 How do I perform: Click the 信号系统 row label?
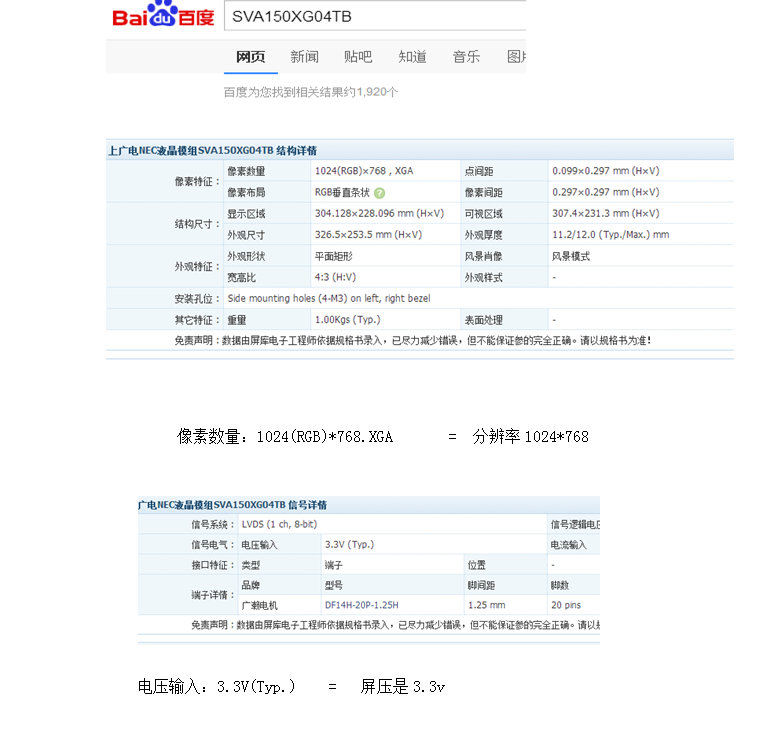(x=213, y=525)
